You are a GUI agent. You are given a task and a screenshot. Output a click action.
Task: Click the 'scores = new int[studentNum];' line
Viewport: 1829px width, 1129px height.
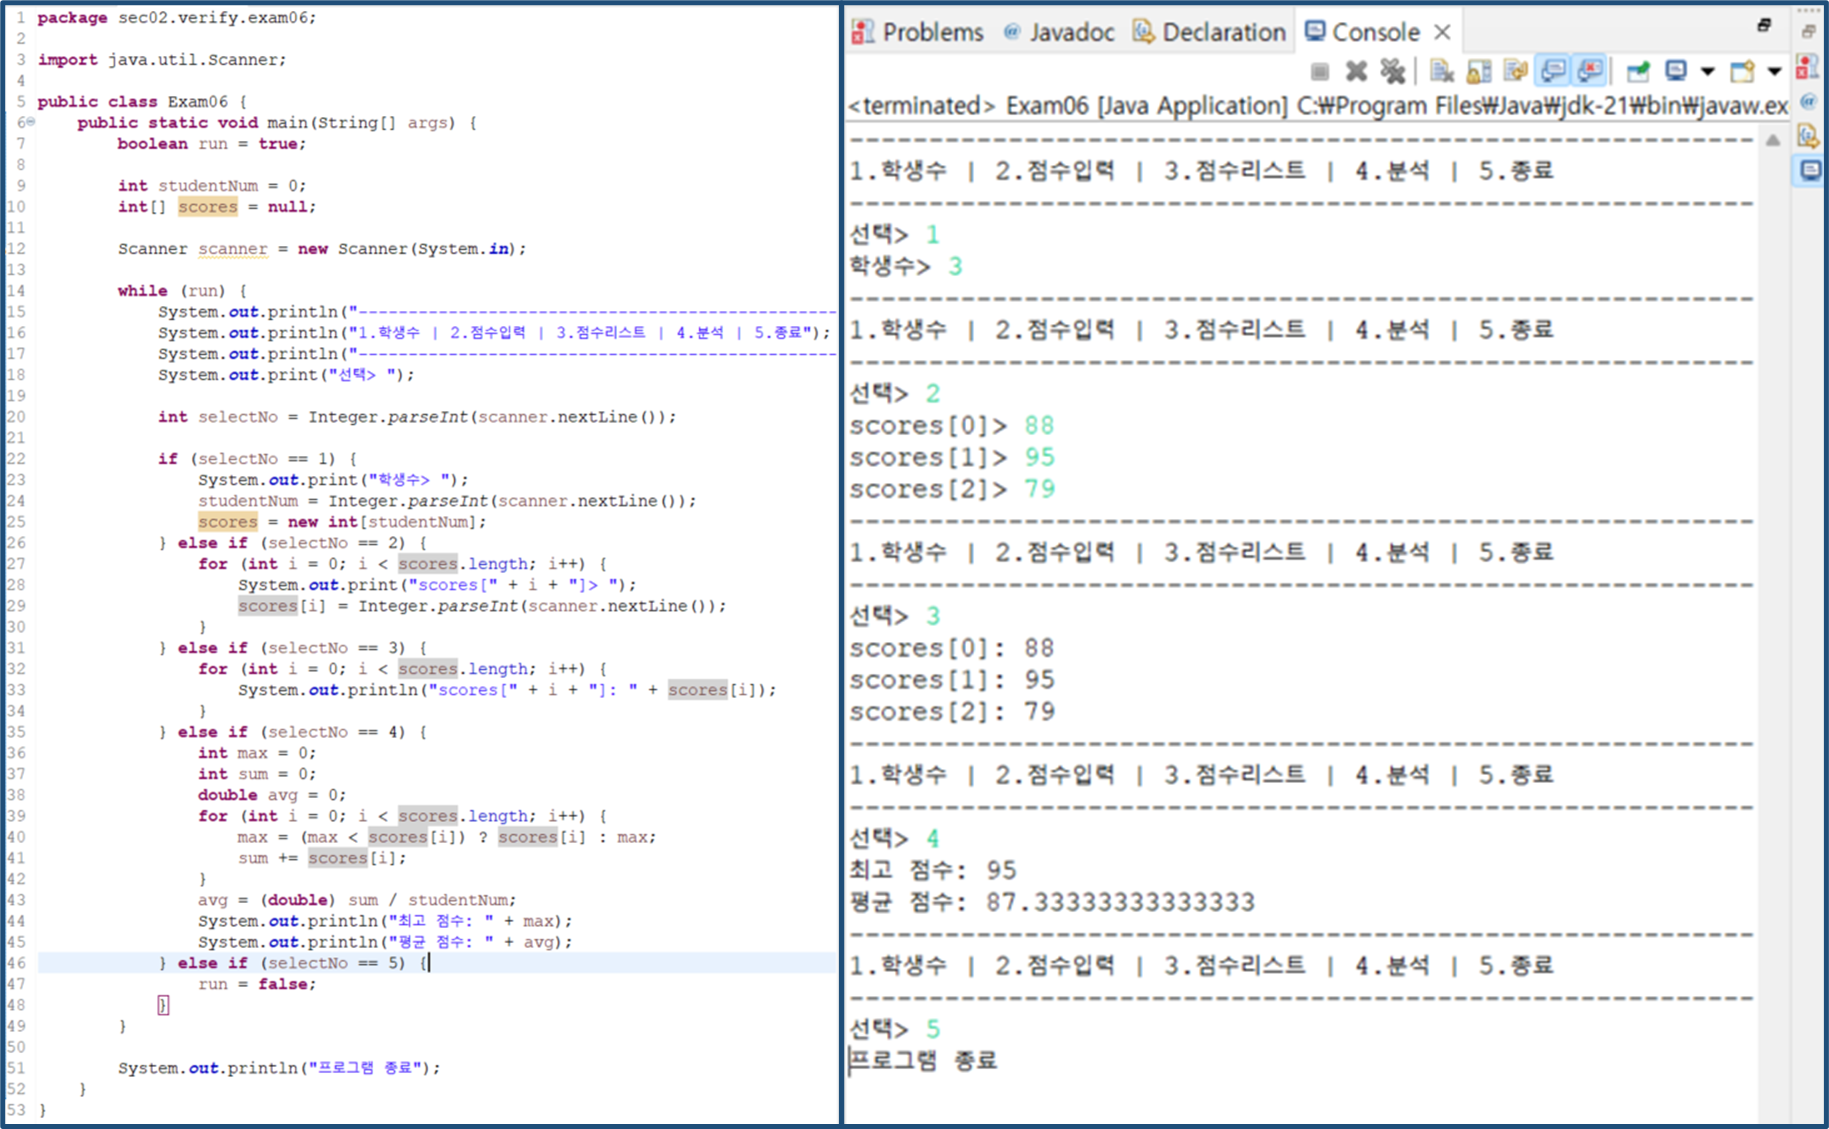342,522
